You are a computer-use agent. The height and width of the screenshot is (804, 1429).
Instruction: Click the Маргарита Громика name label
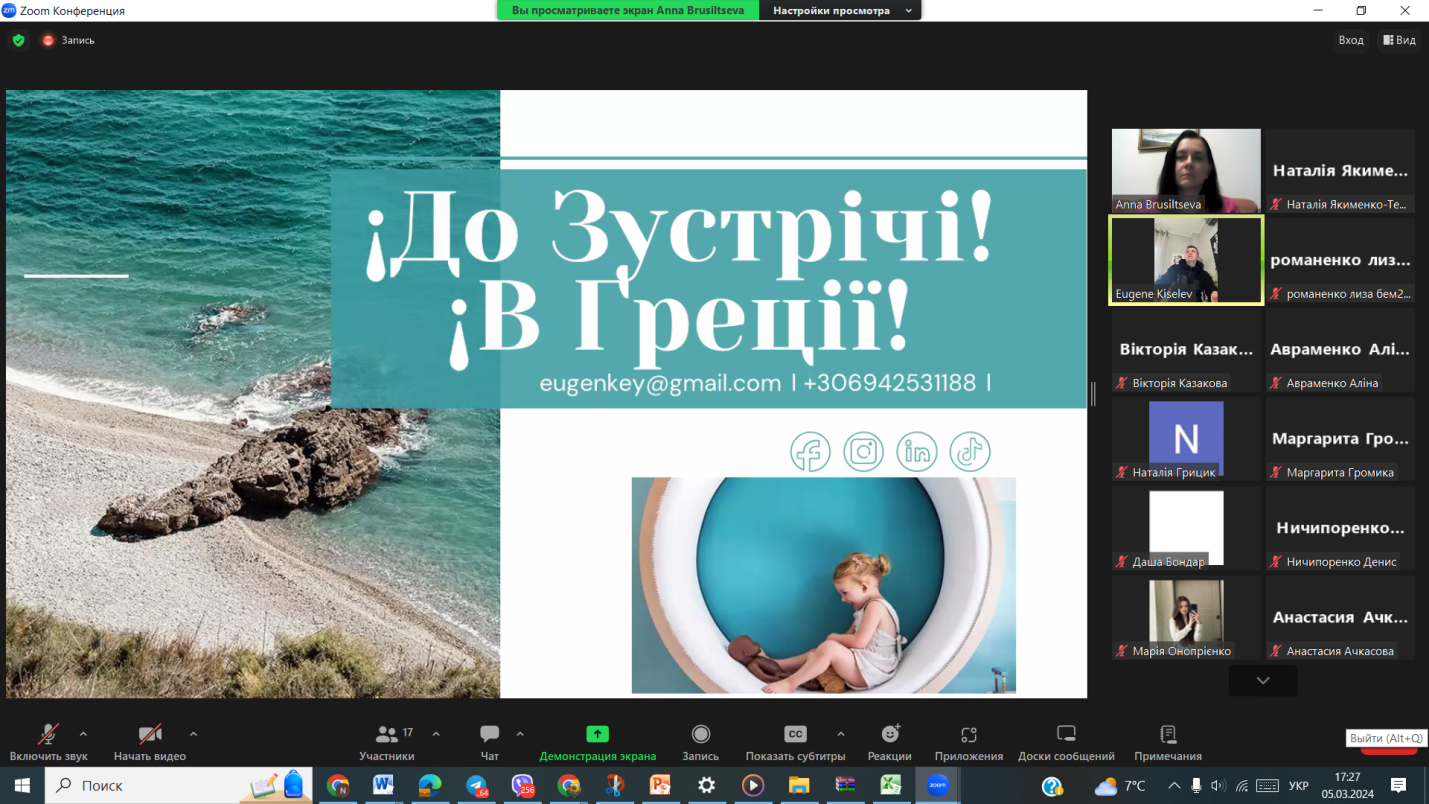point(1340,472)
